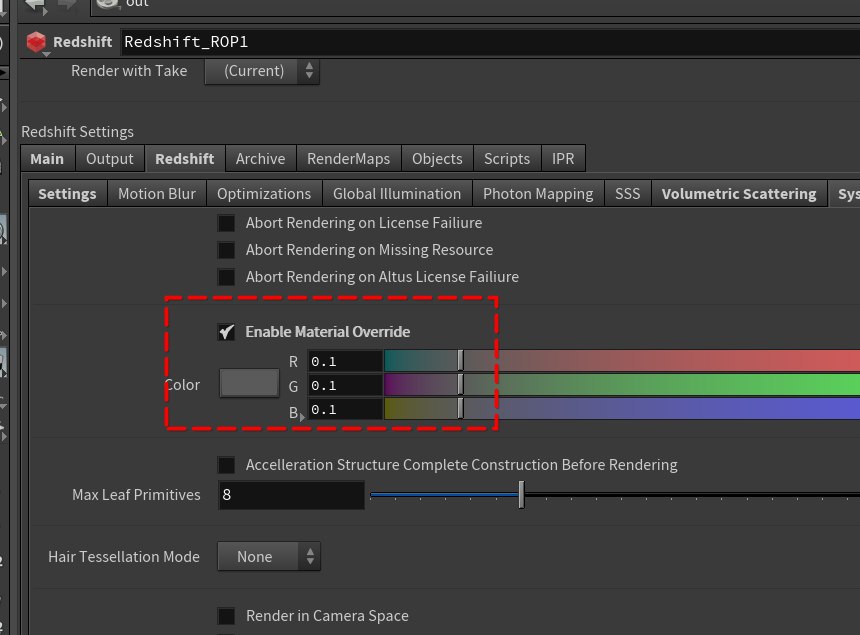Click the Hair Tessellation Mode label
Image resolution: width=860 pixels, height=635 pixels.
pos(124,557)
